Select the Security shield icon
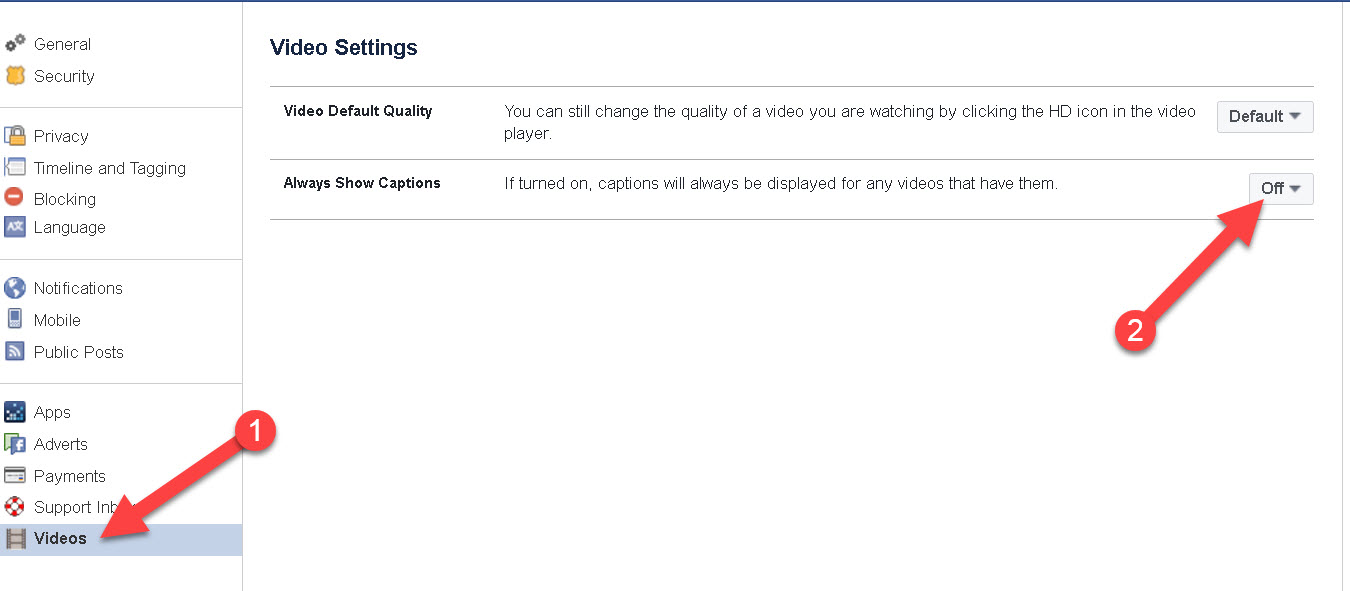The height and width of the screenshot is (591, 1350). tap(16, 76)
